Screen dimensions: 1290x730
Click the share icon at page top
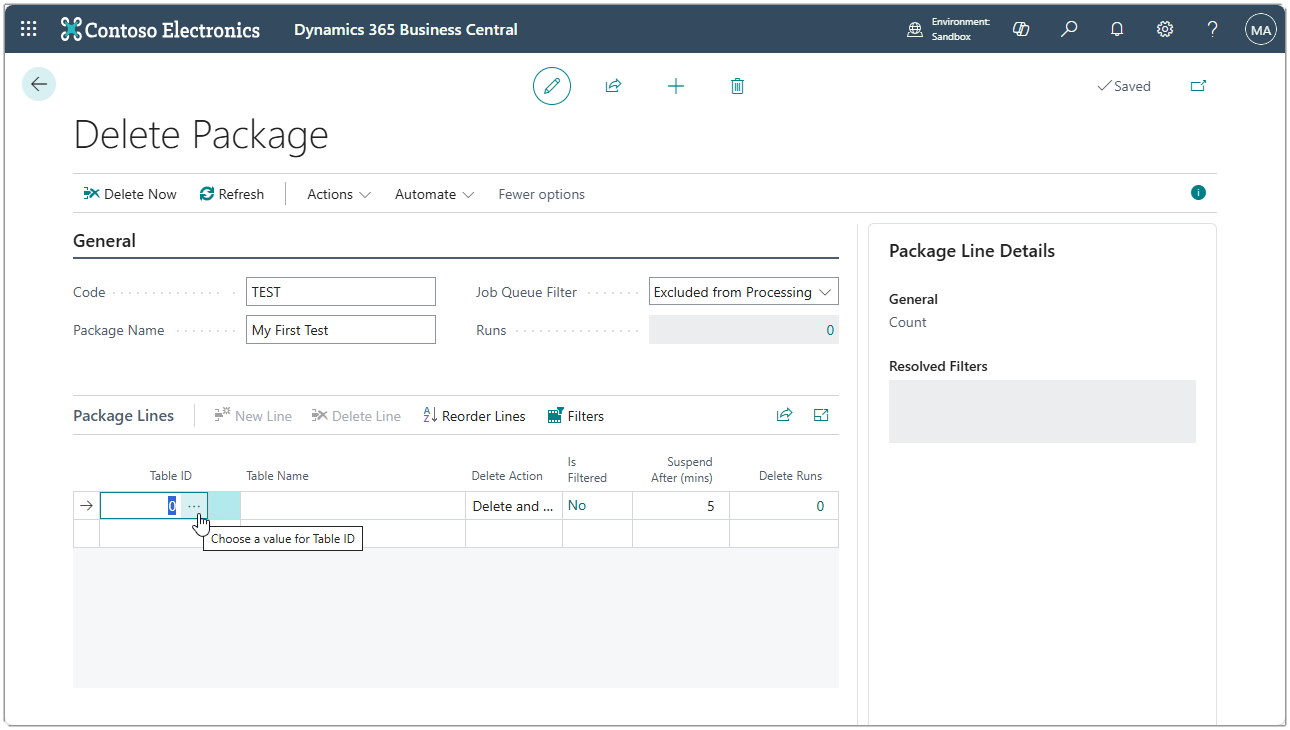coord(613,86)
